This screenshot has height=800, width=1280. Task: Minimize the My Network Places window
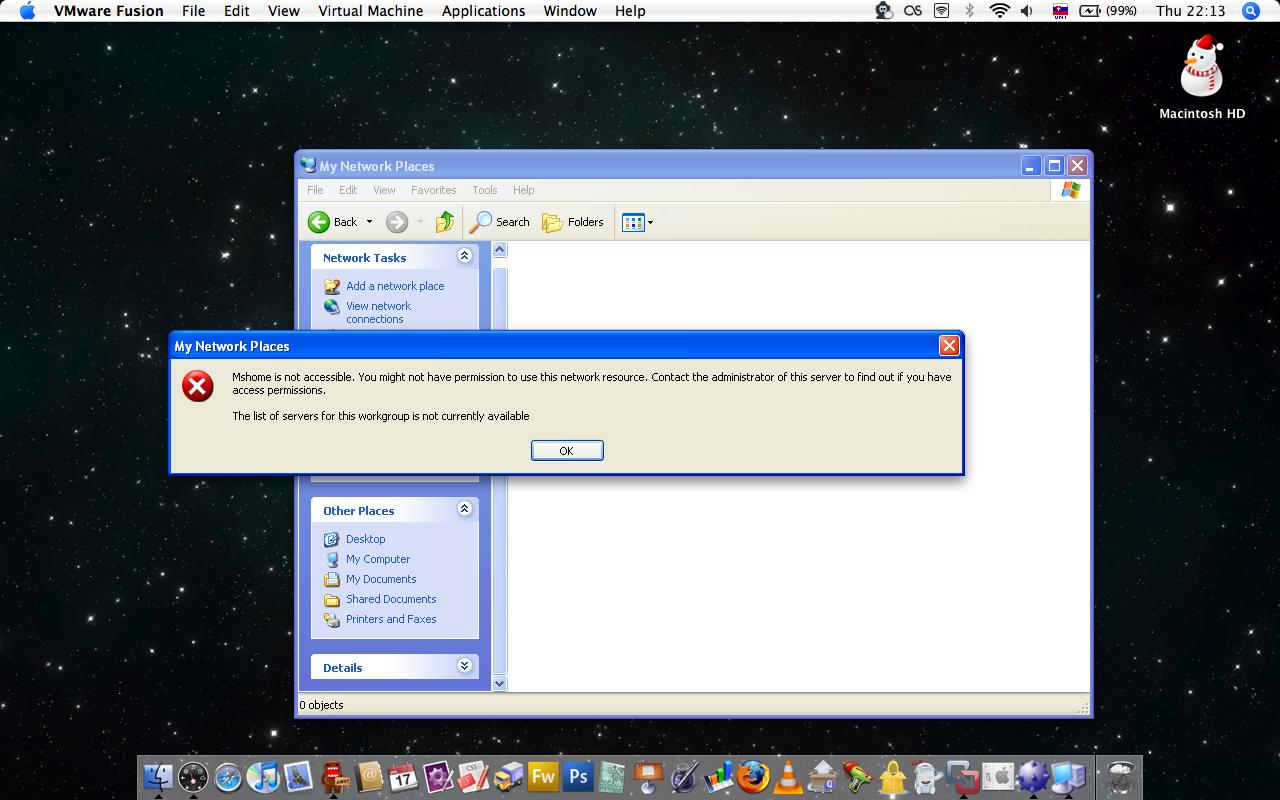click(x=1032, y=166)
